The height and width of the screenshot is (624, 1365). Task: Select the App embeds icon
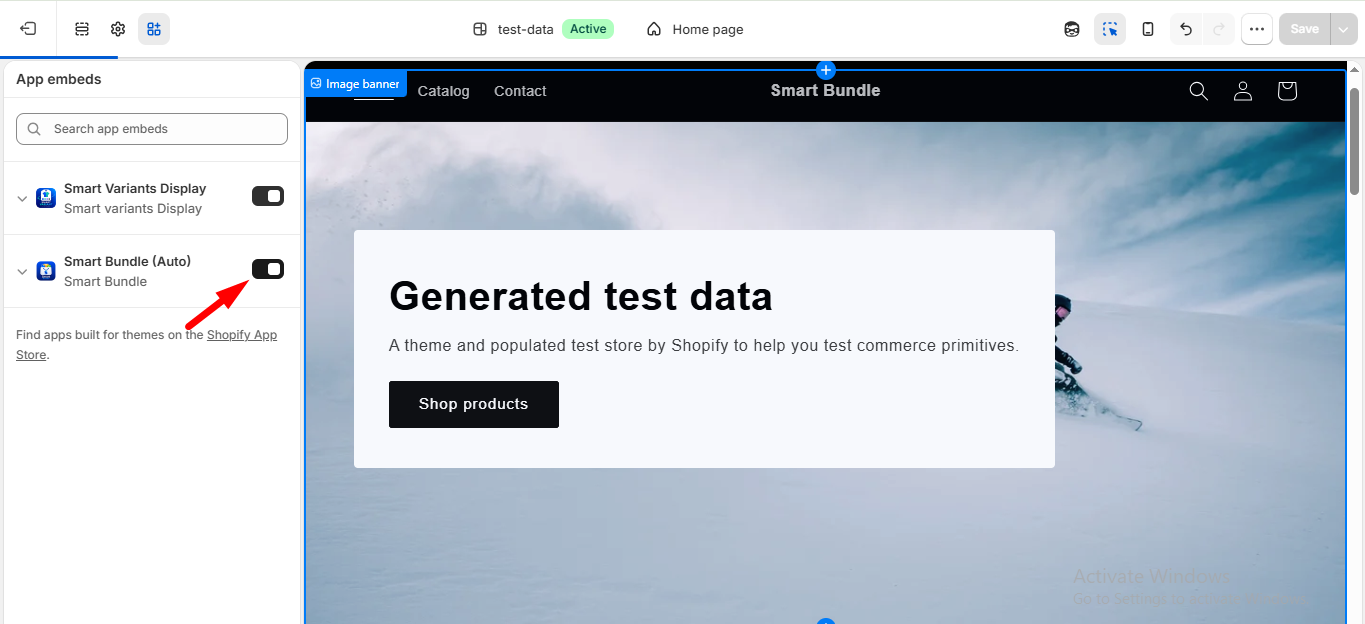(154, 29)
